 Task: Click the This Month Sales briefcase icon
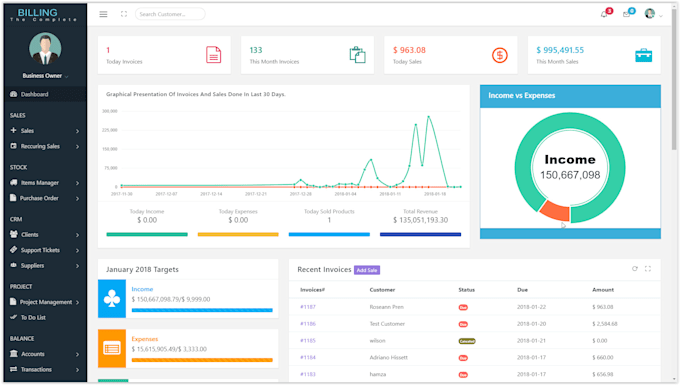[644, 55]
